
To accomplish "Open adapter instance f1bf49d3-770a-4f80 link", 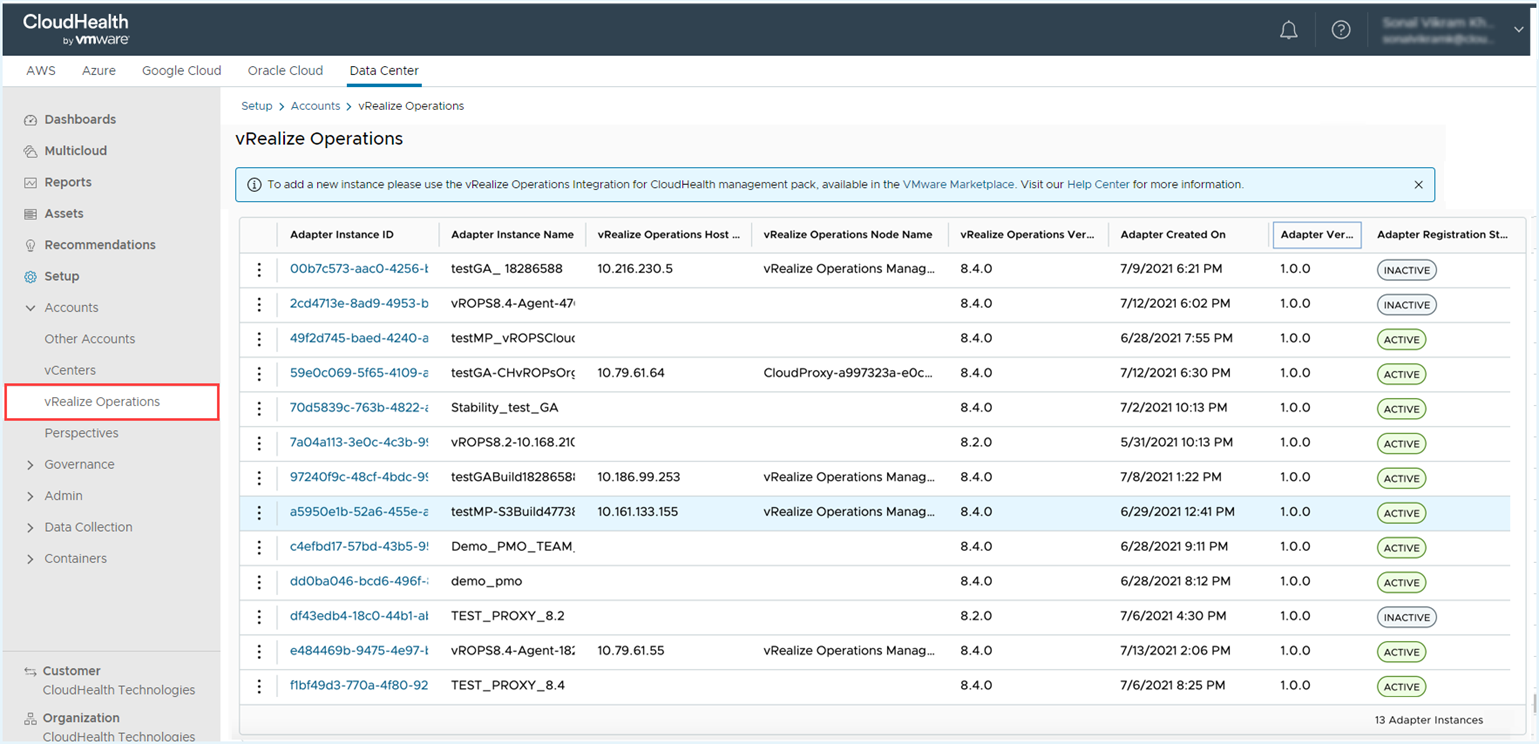I will 359,686.
